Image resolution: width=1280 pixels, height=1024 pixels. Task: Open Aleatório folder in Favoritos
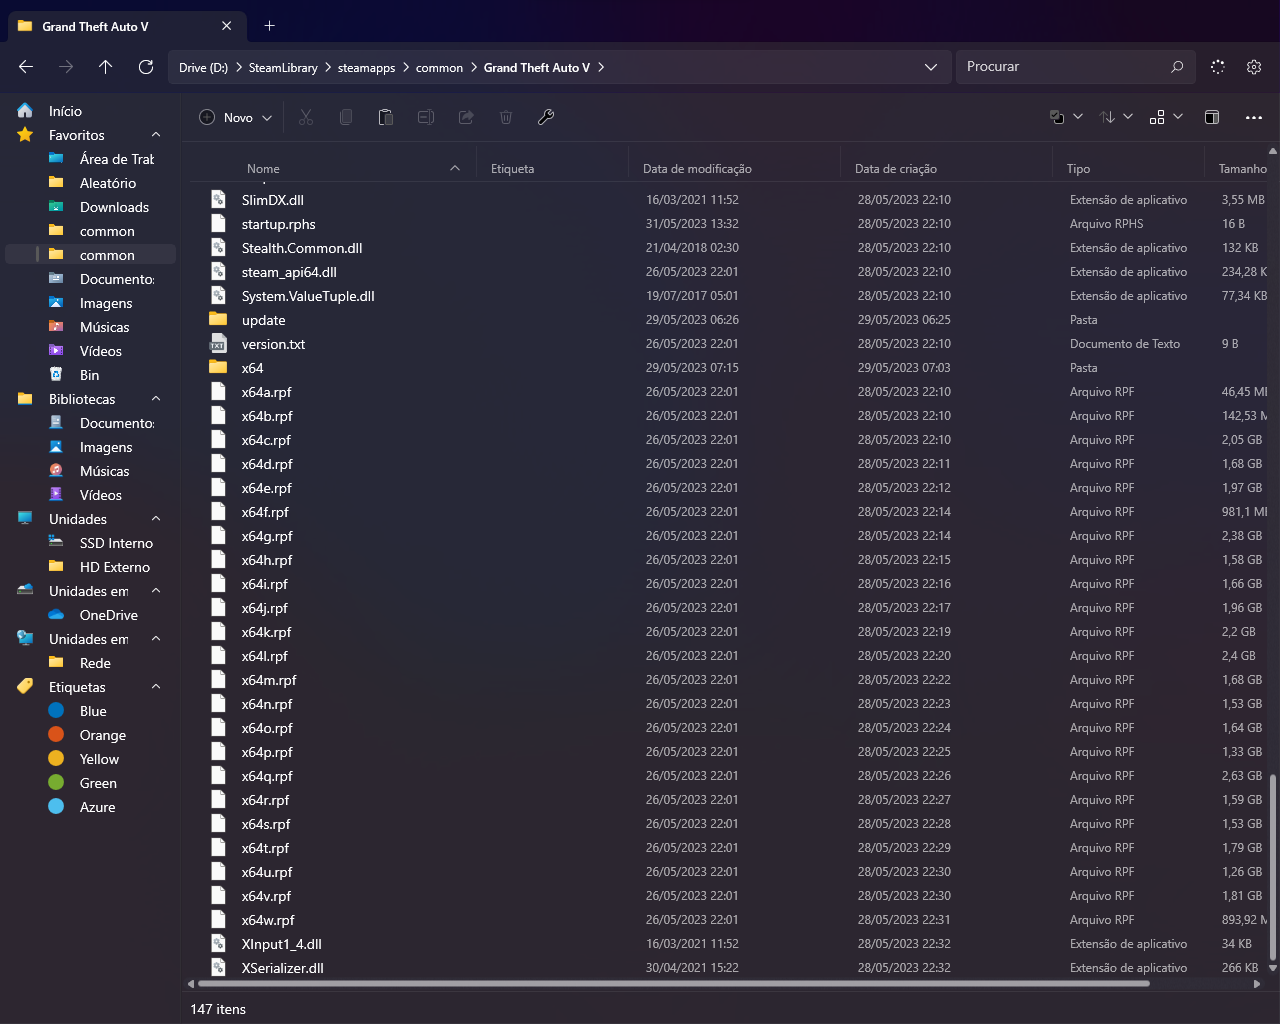[108, 183]
